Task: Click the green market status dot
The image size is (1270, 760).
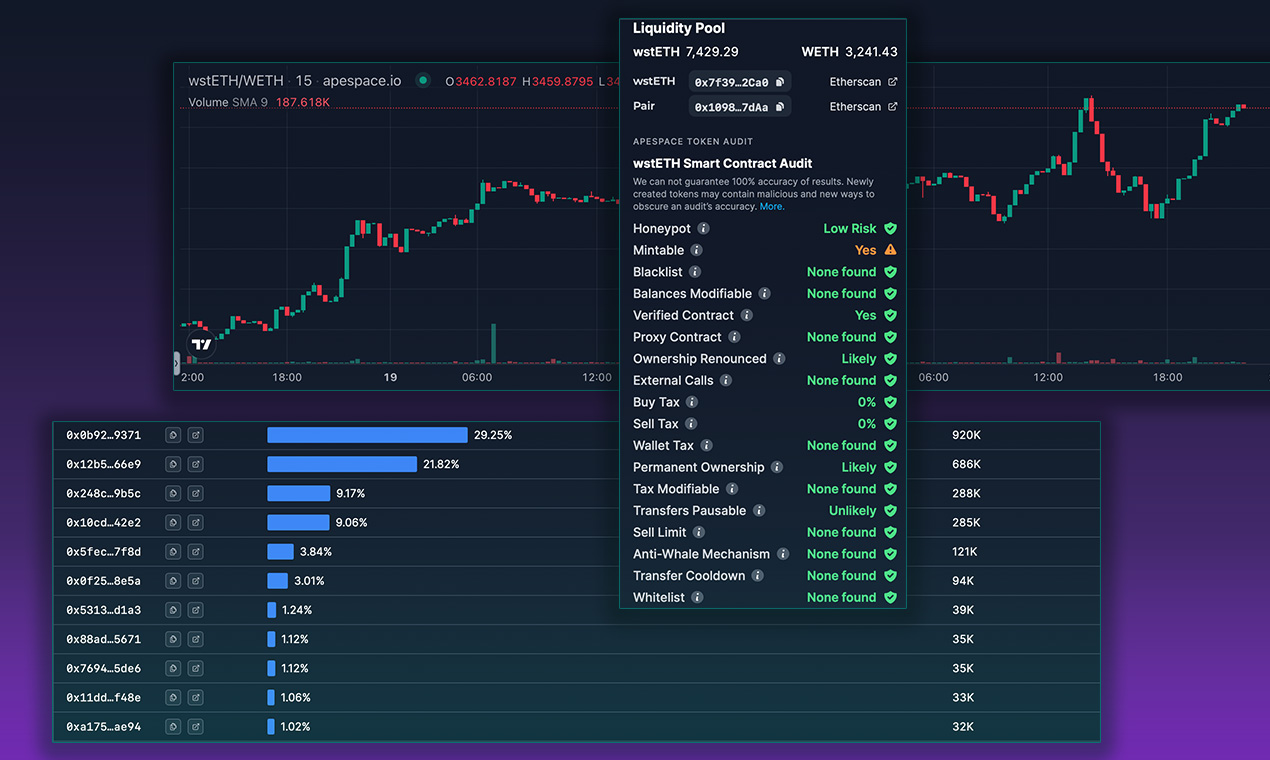Action: (423, 81)
